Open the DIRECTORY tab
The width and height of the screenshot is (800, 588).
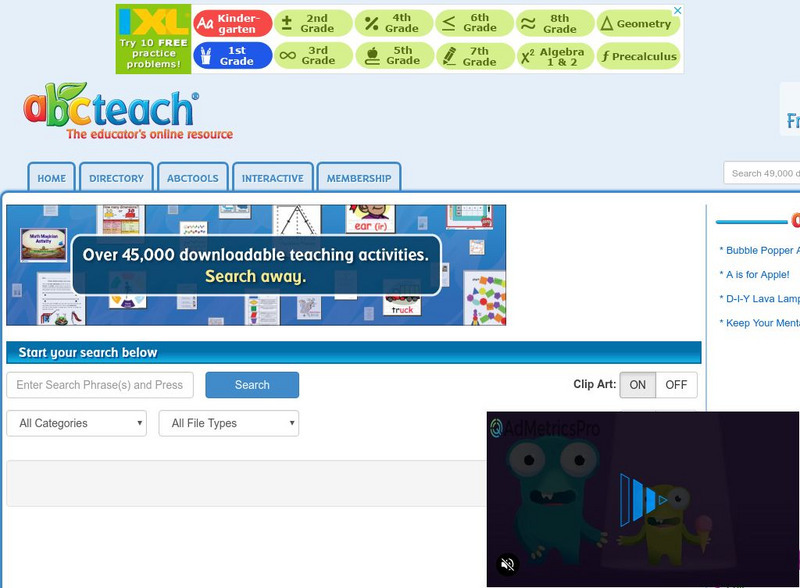(x=116, y=178)
